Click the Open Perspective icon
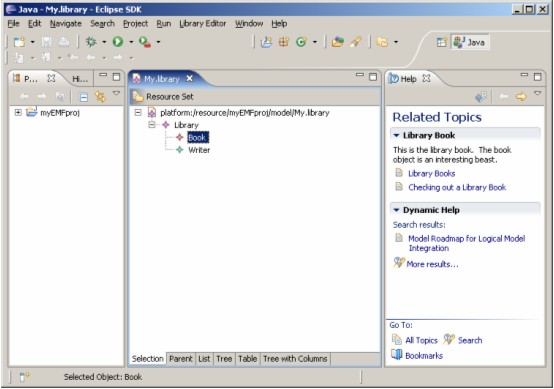Screen dimensions: 554x389 [x=442, y=42]
